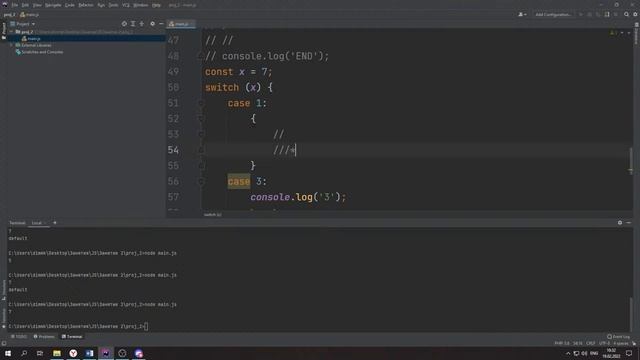Open the Code menu

(x=70, y=5)
